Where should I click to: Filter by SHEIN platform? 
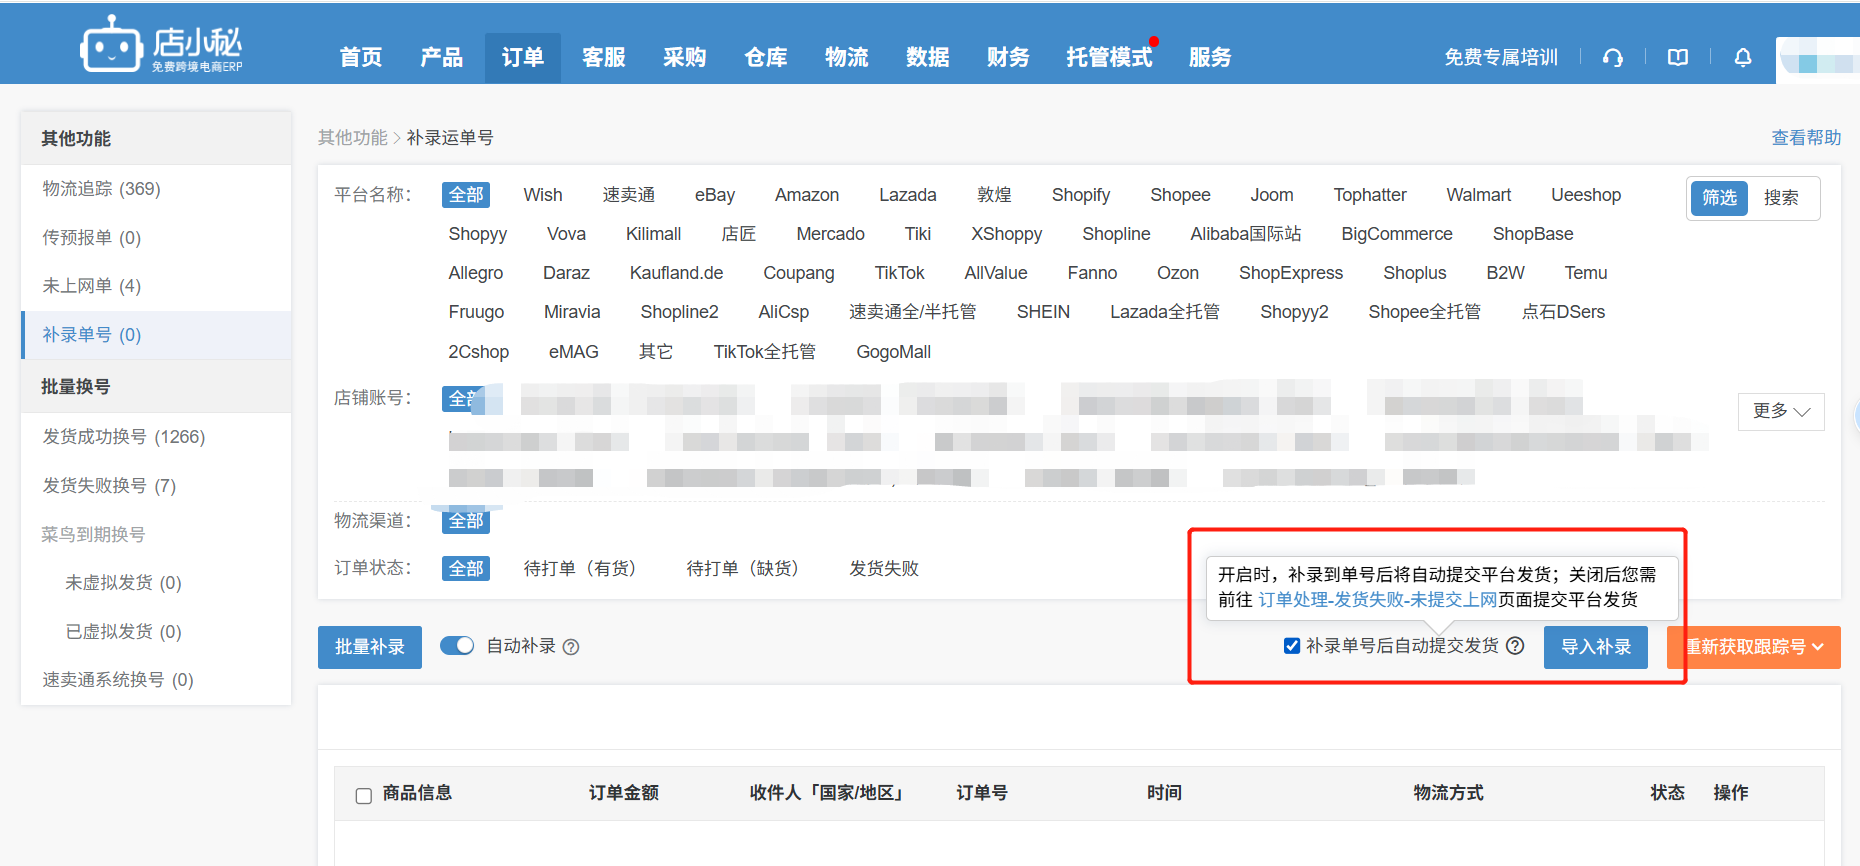click(x=1043, y=312)
